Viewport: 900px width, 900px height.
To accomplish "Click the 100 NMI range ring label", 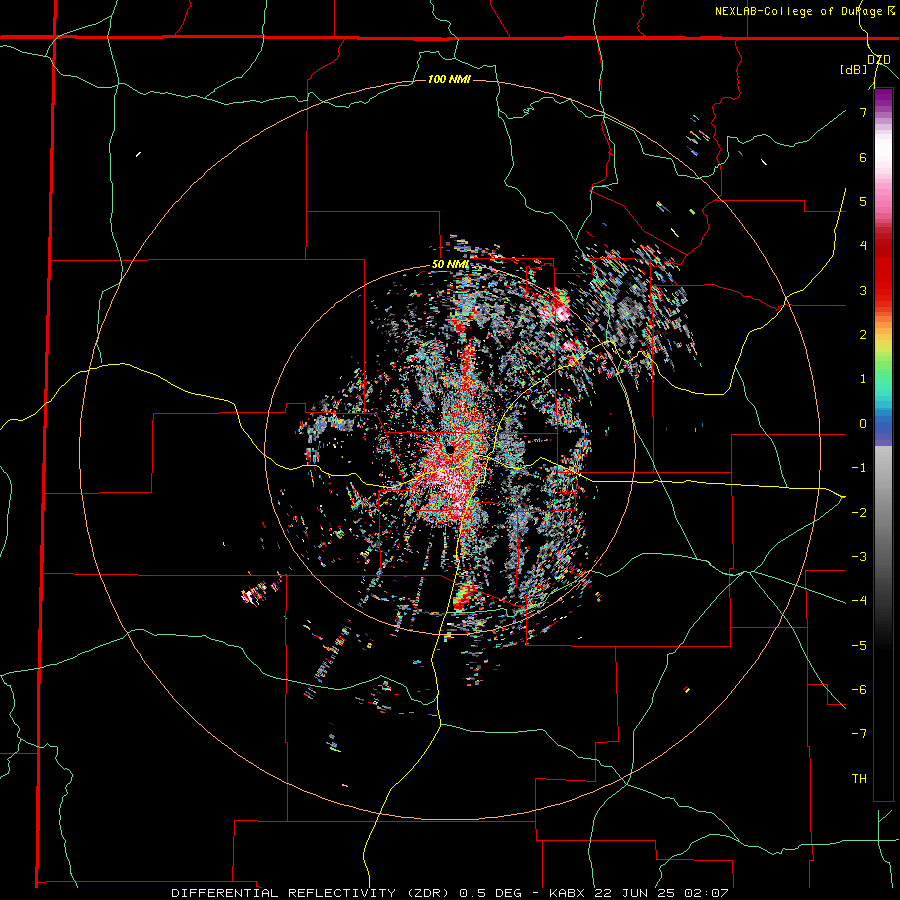I will click(449, 79).
